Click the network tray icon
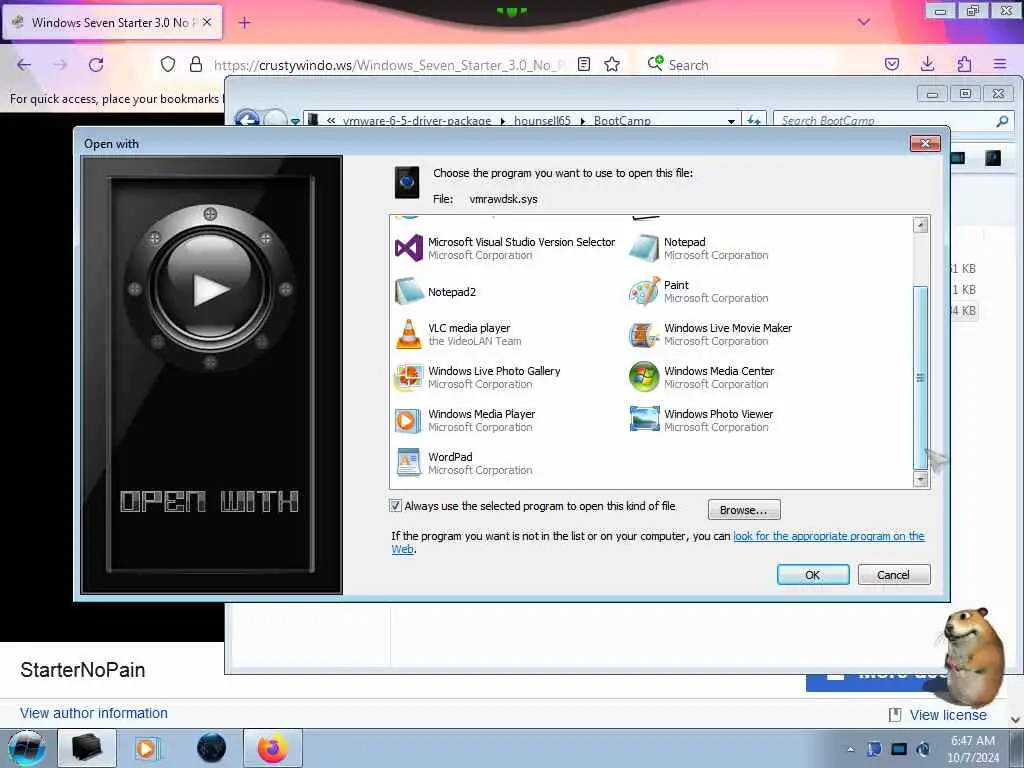 tap(899, 749)
